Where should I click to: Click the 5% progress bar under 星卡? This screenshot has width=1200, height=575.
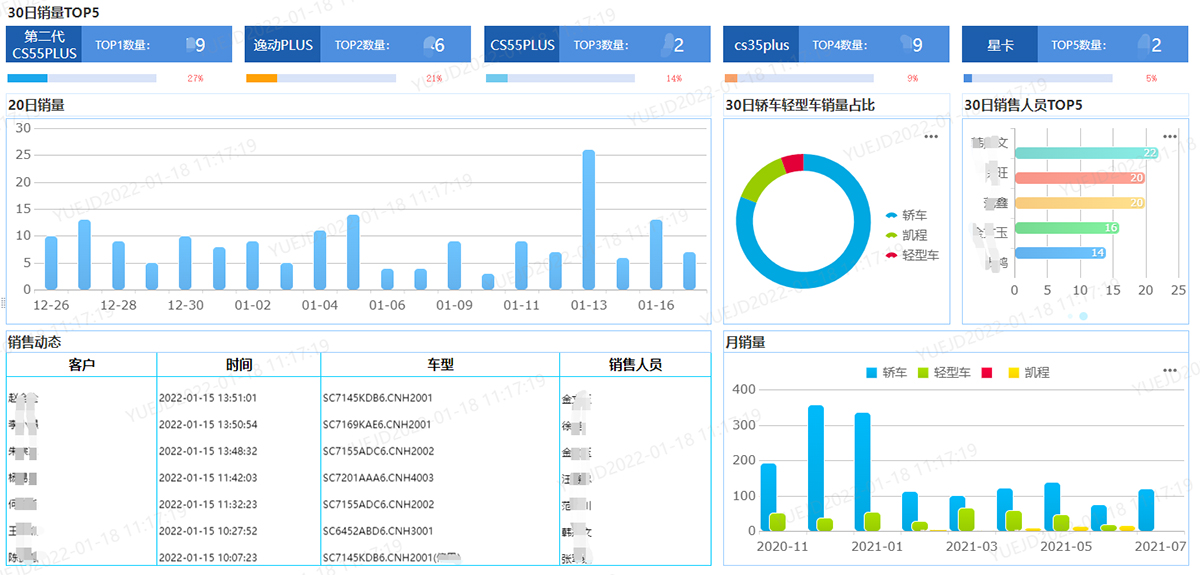point(1038,78)
